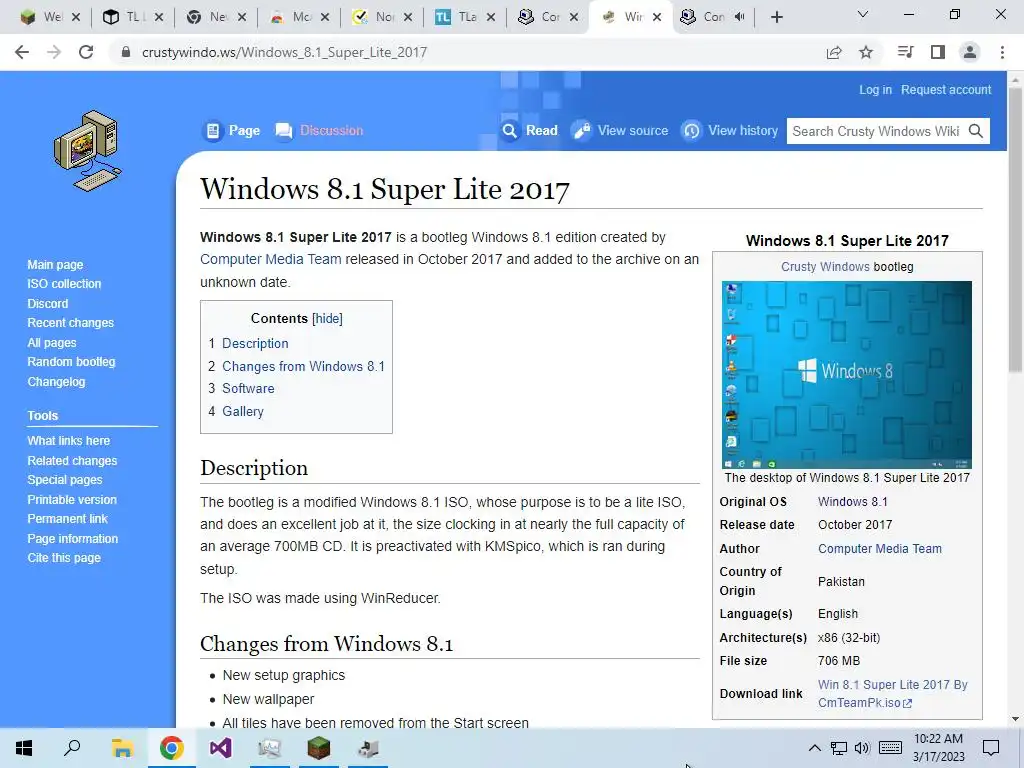Click the Page tab document icon
Screen dimensions: 1024x768
(213, 131)
